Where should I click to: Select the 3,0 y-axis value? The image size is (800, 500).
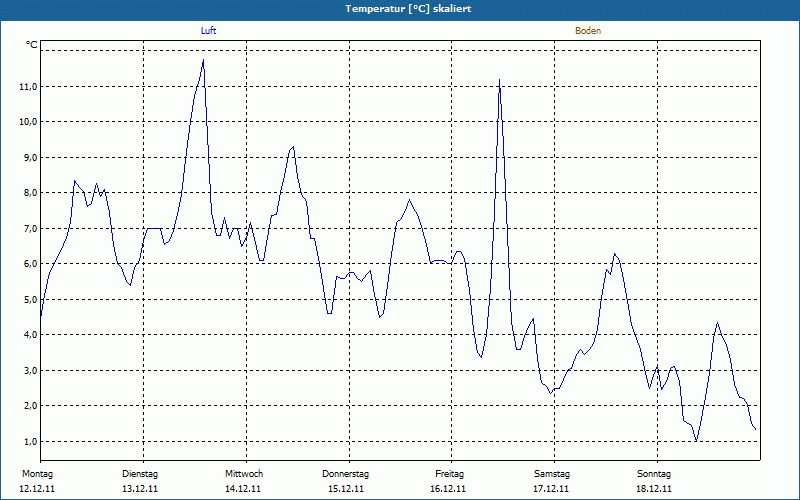pos(30,370)
